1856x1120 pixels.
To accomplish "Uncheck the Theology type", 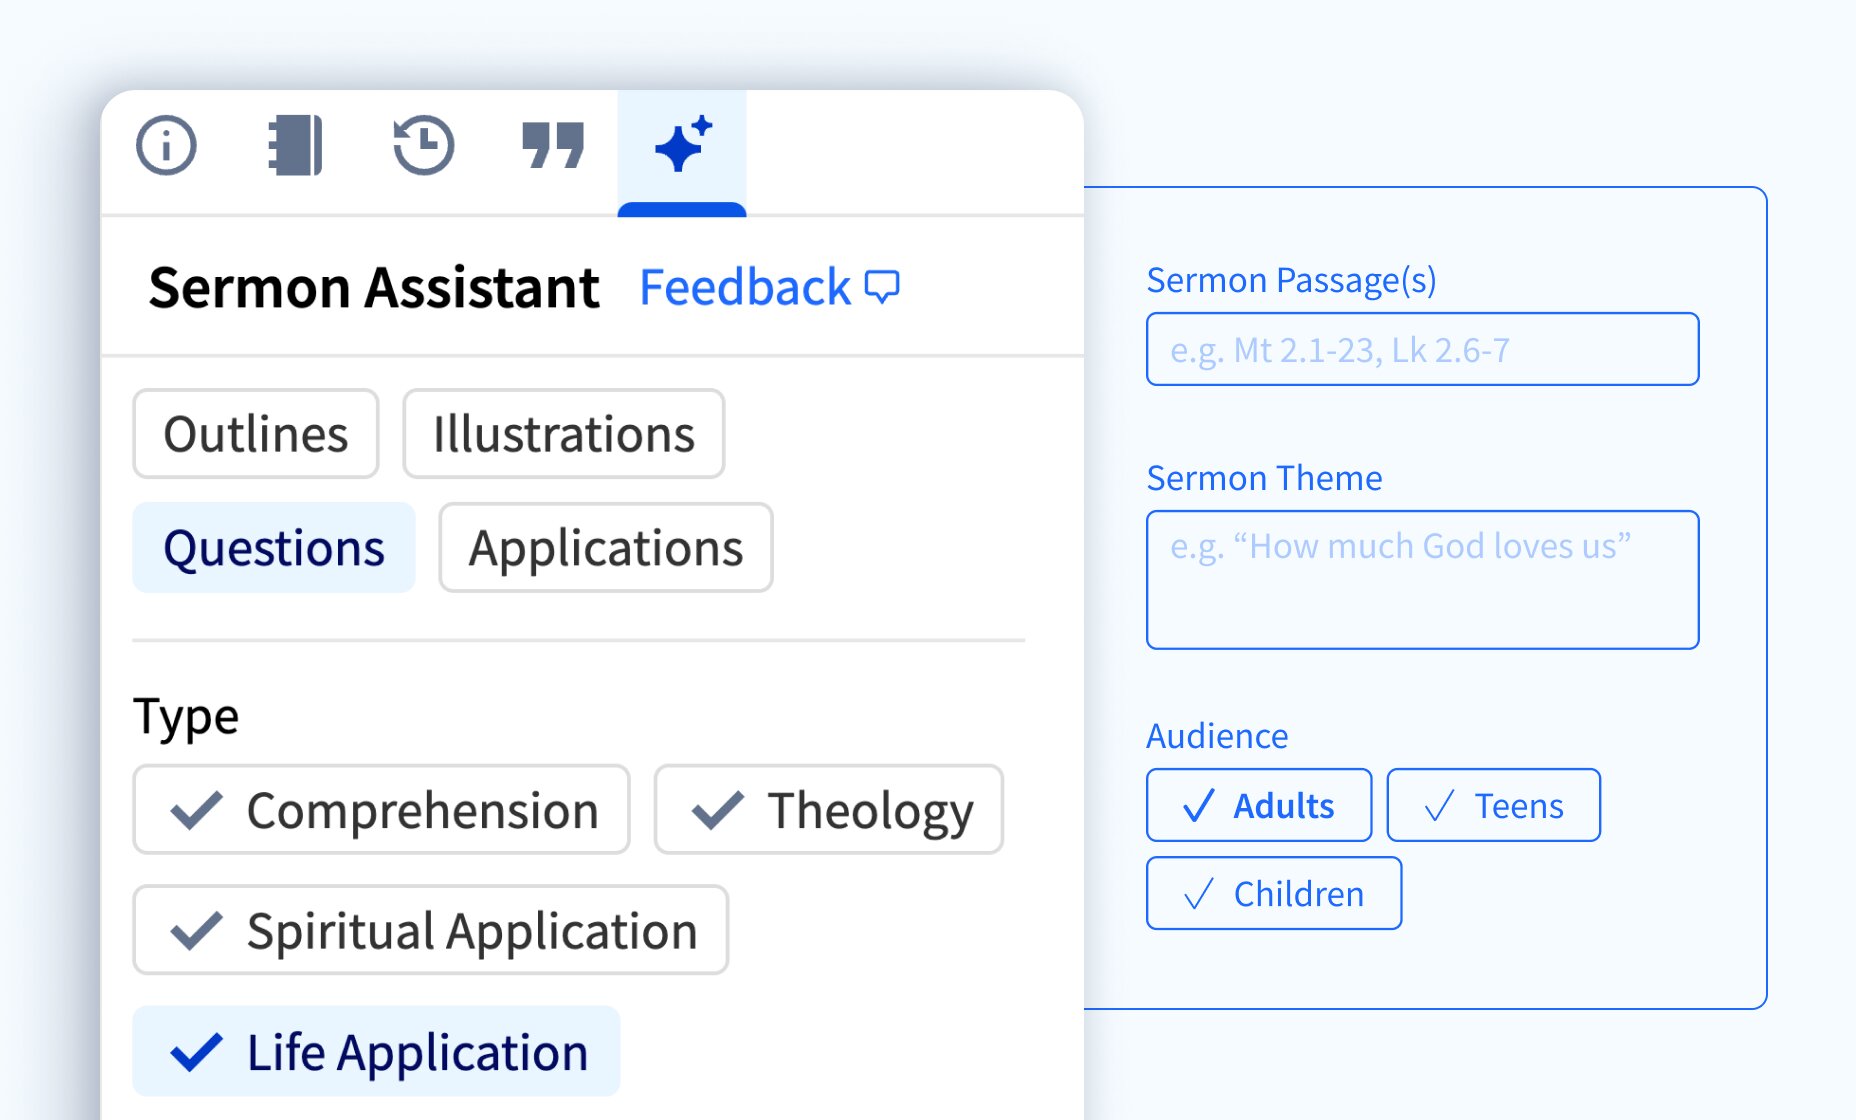I will pos(829,810).
